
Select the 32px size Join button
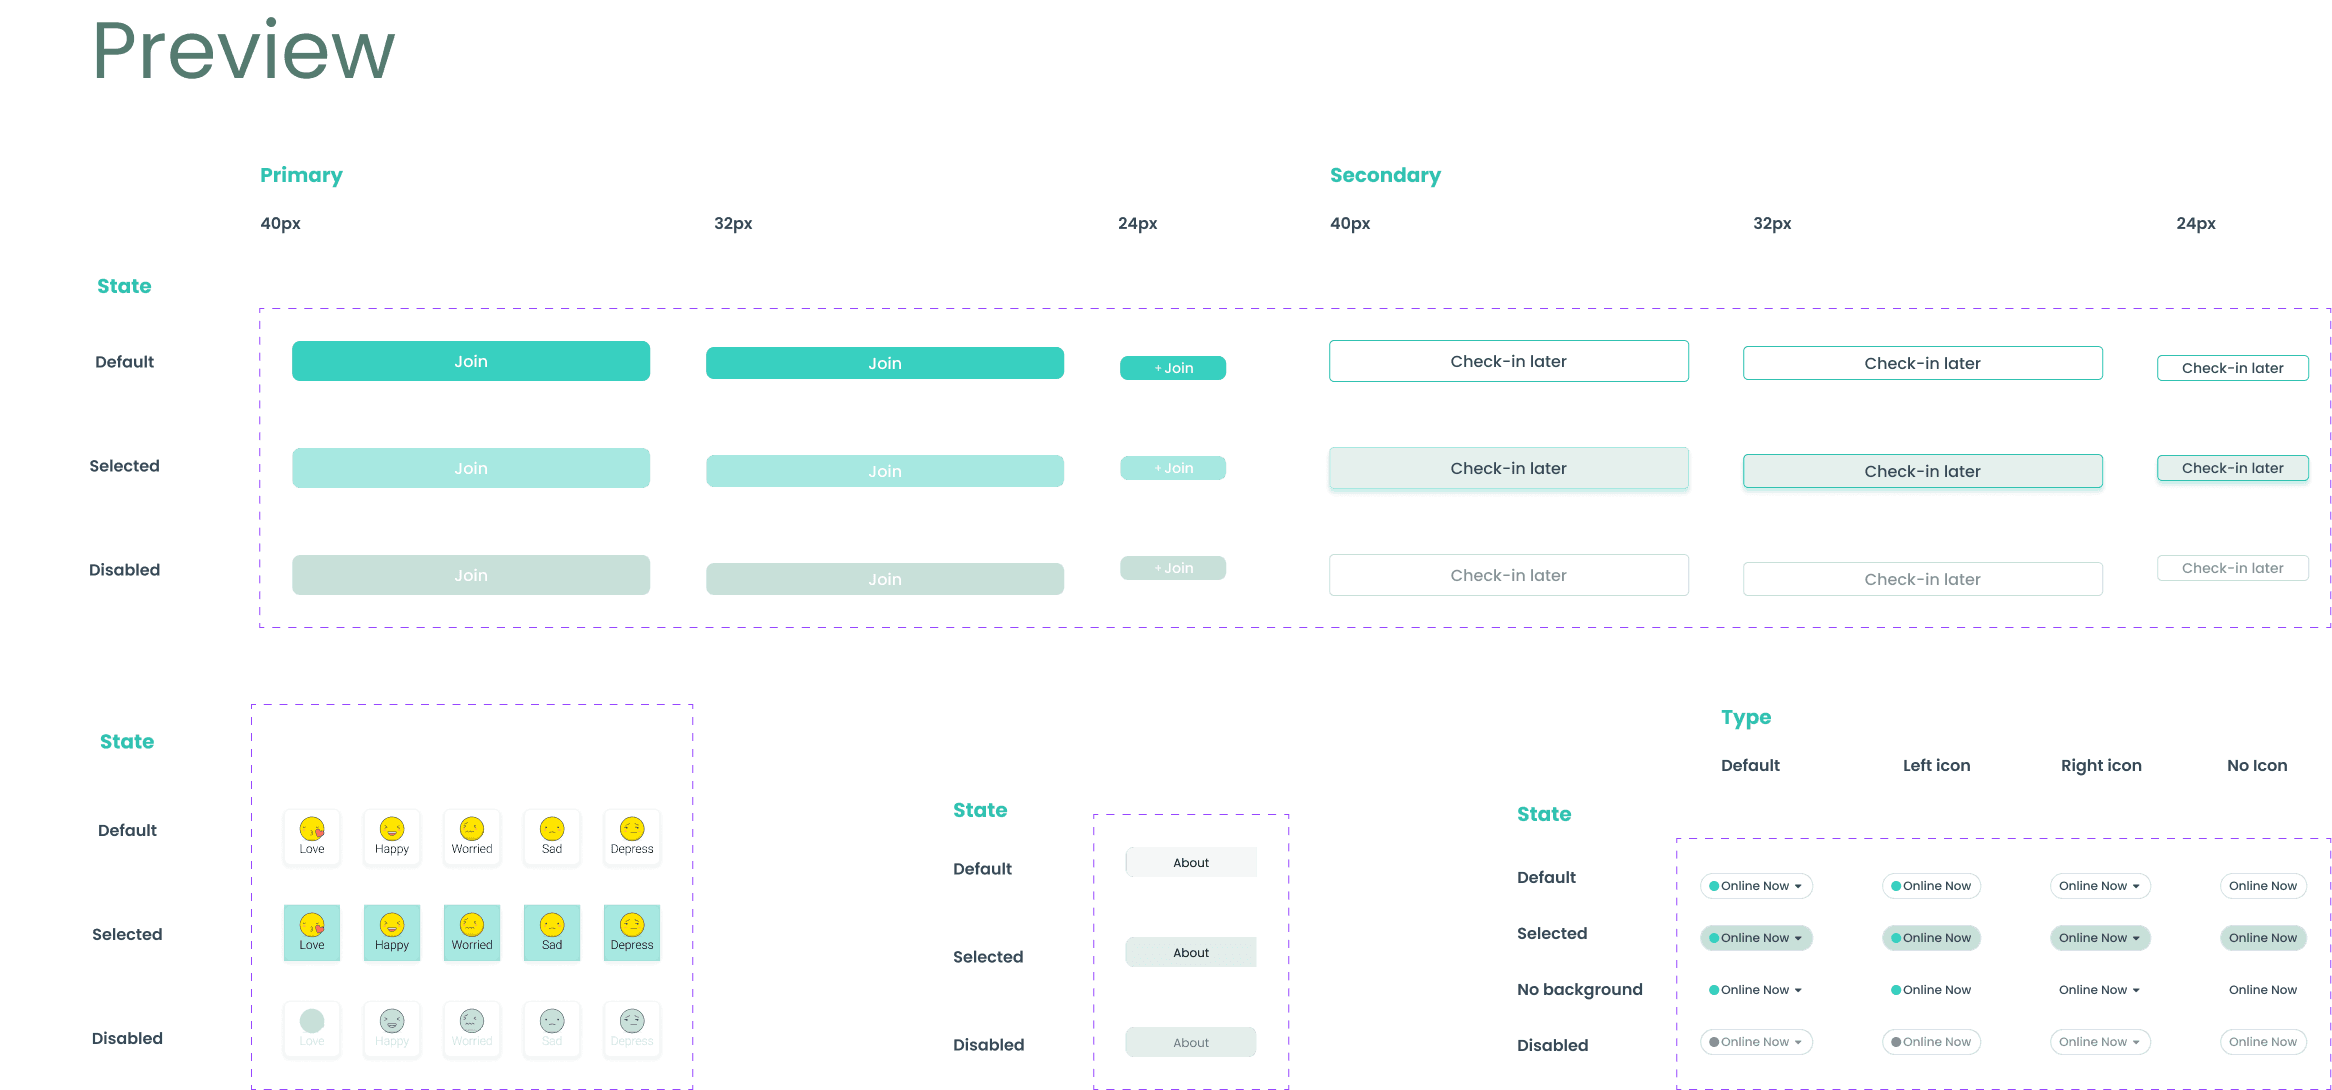tap(885, 361)
